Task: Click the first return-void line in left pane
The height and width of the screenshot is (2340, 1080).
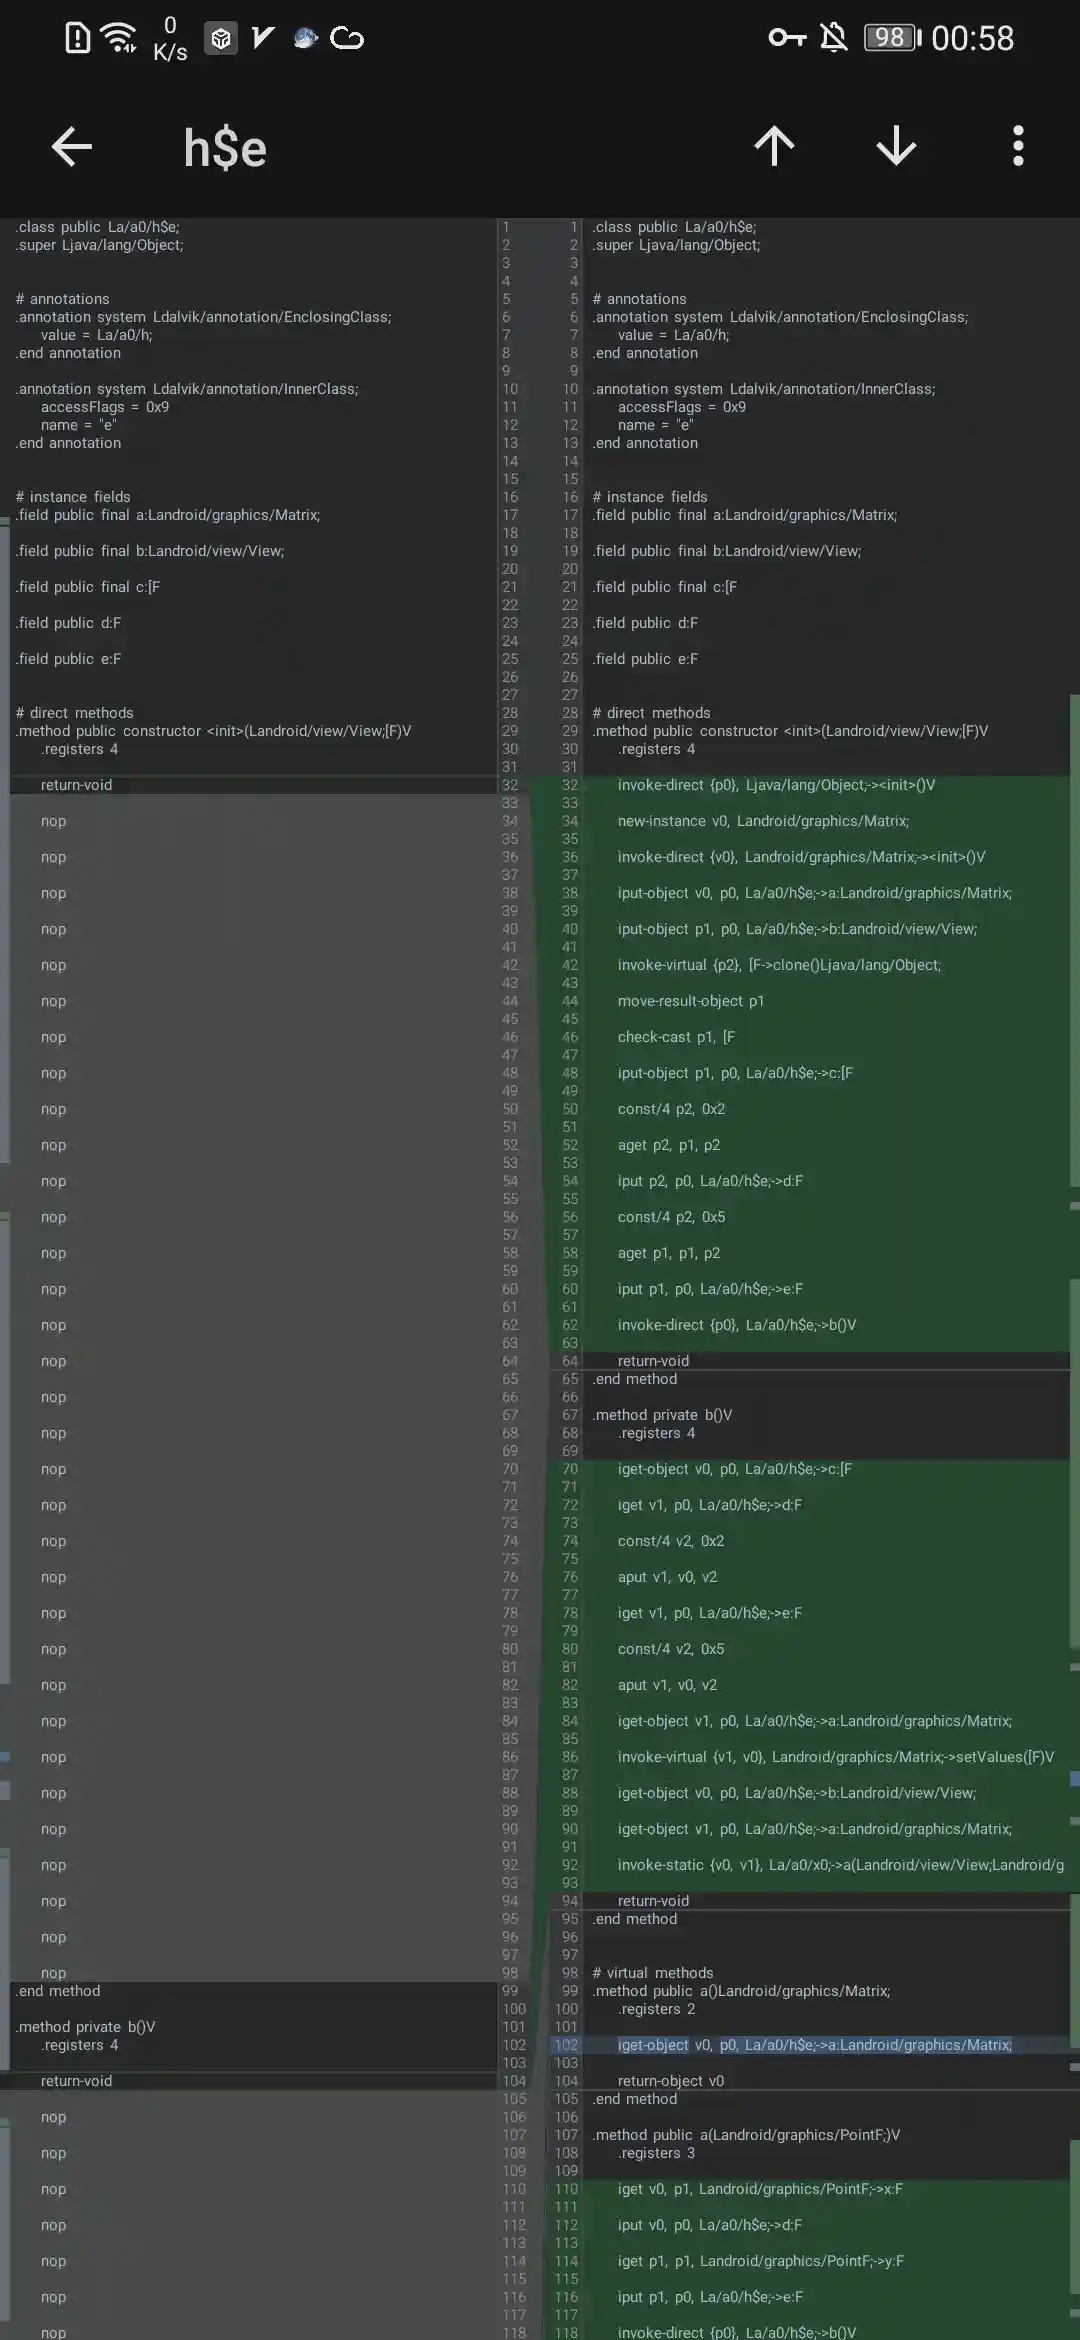Action: click(76, 785)
